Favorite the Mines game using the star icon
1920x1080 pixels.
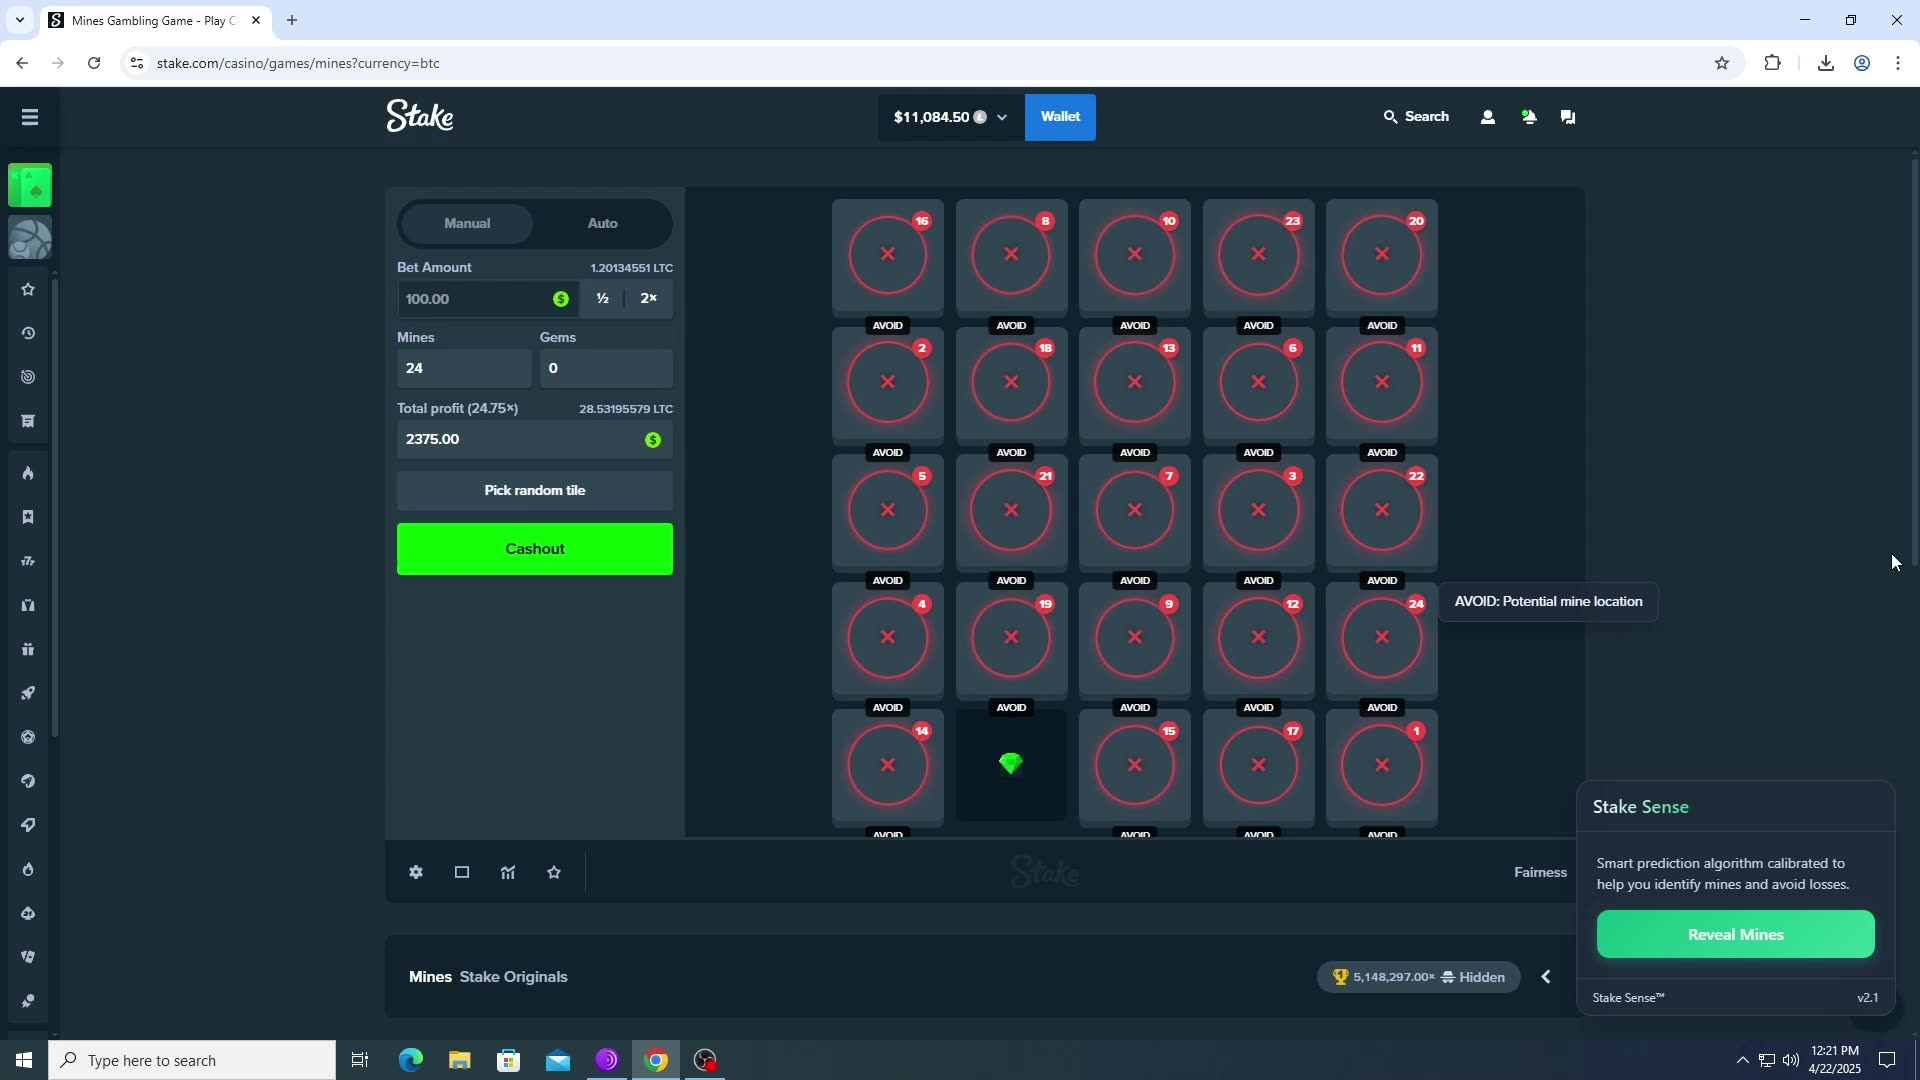[555, 872]
